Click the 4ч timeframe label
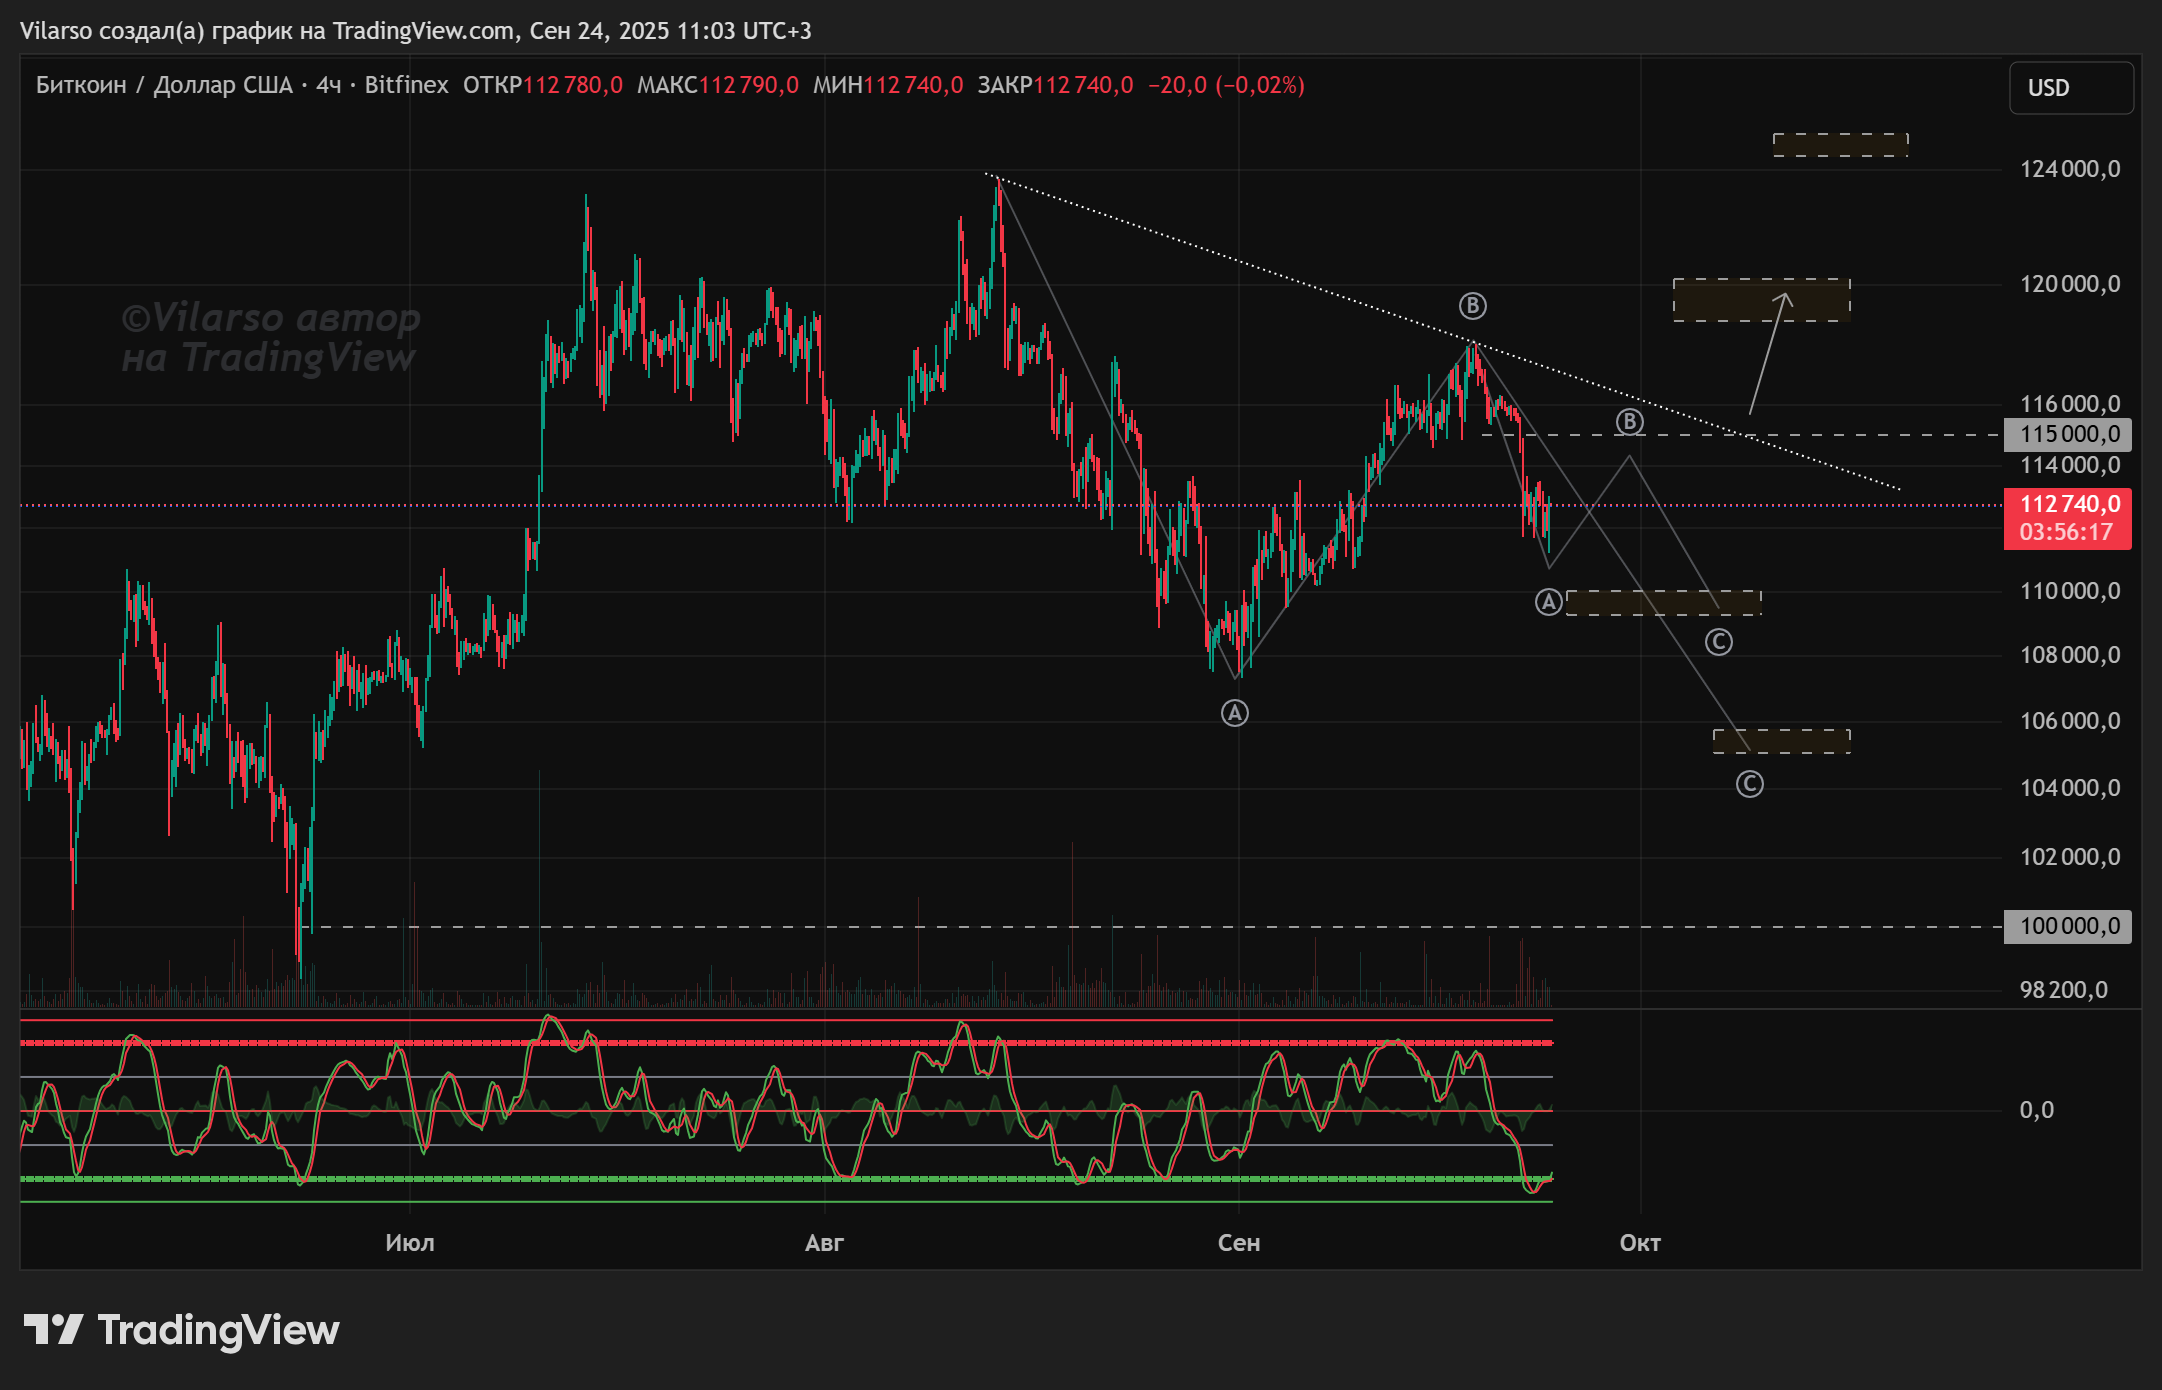 (329, 85)
